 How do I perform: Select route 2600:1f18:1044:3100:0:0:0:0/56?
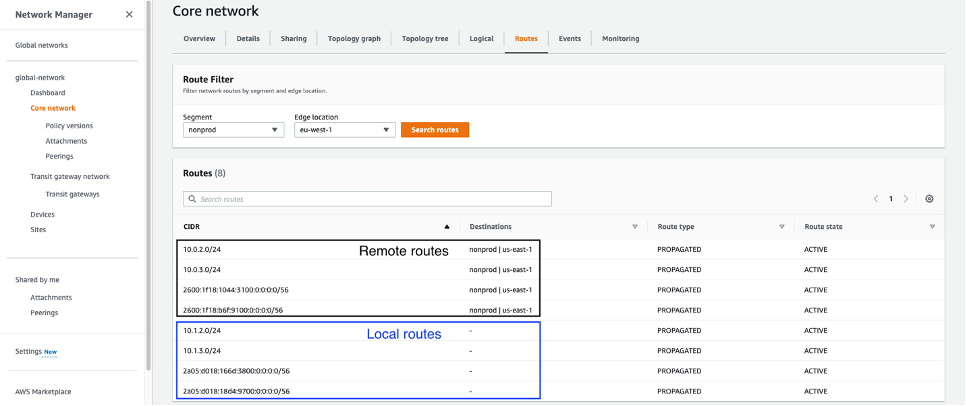coord(558,290)
